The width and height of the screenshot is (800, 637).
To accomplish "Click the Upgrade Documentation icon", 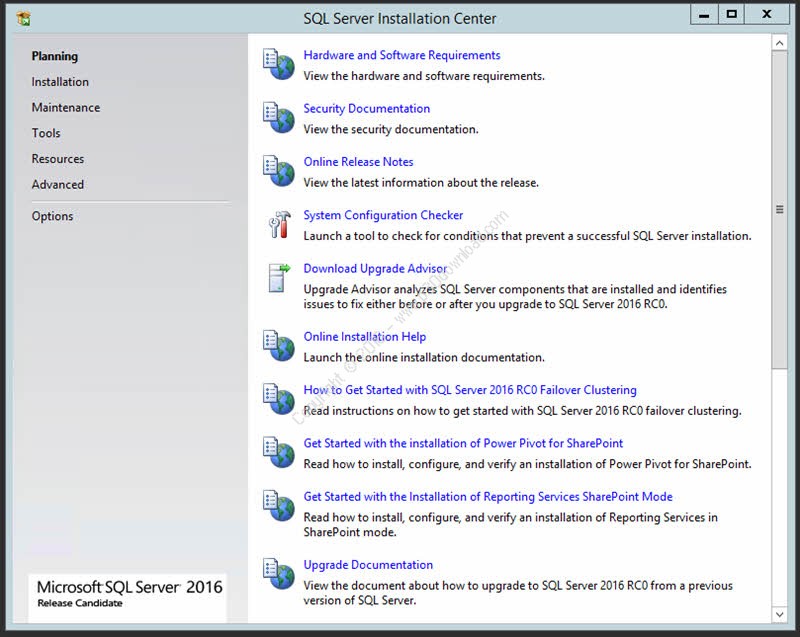I will pyautogui.click(x=278, y=574).
